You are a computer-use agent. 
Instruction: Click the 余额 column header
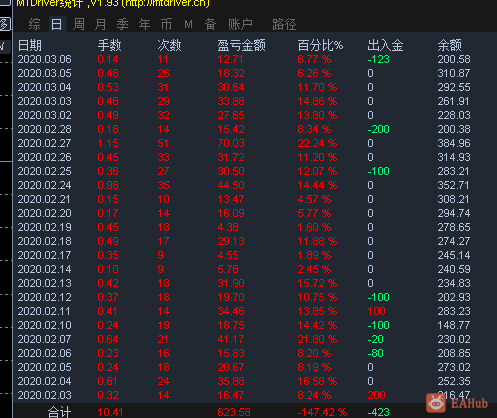pos(450,45)
